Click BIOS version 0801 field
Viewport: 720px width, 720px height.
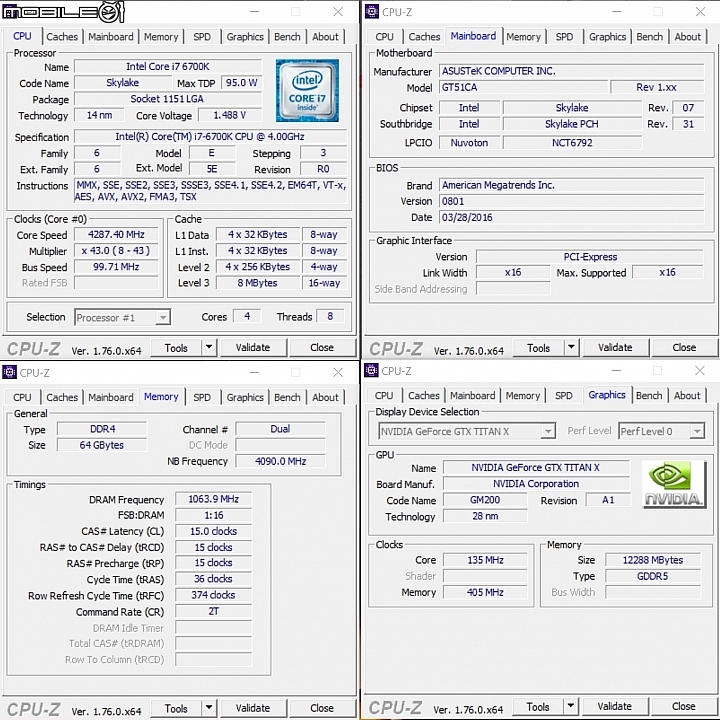click(x=572, y=201)
